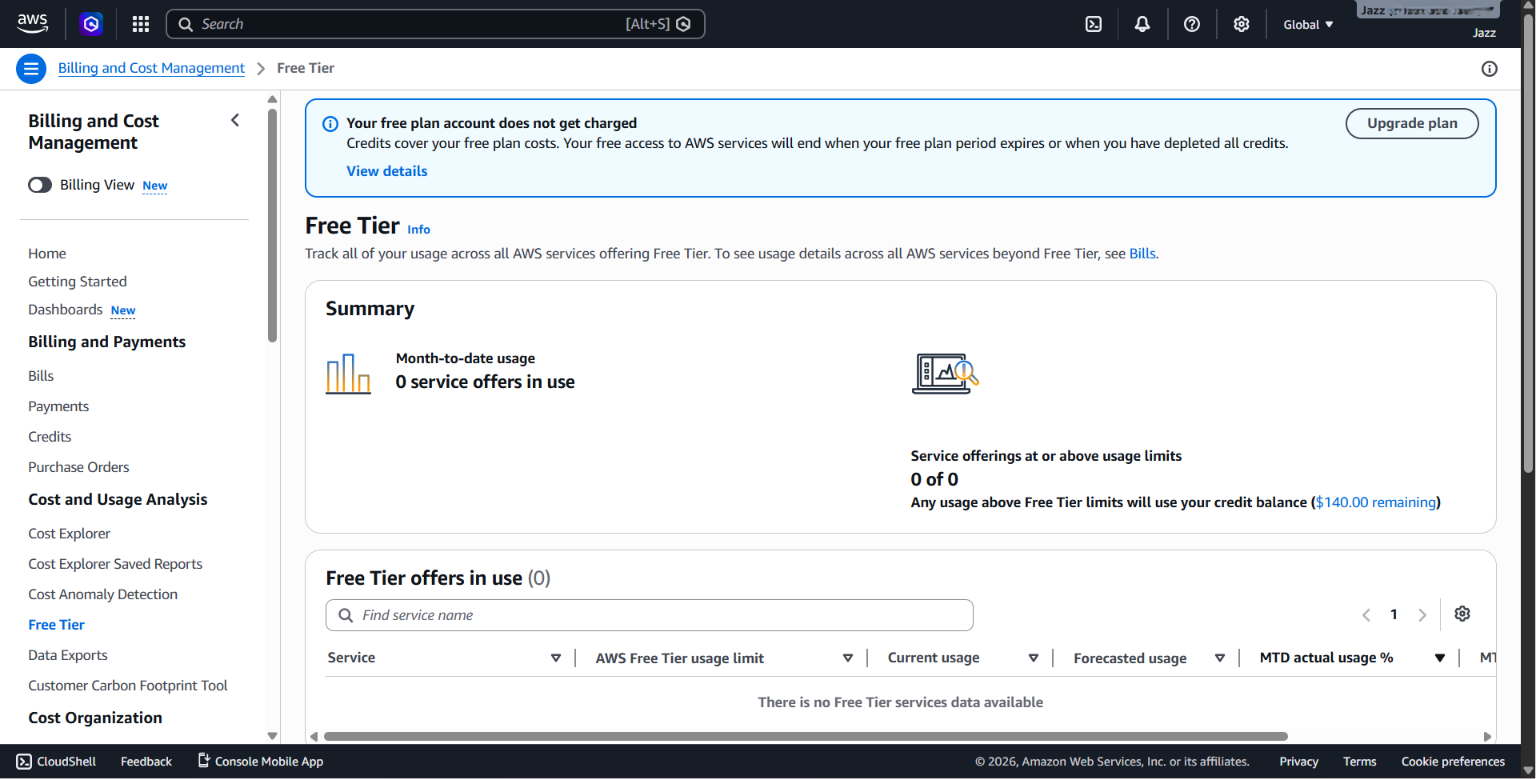The width and height of the screenshot is (1536, 779).
Task: Open Cost Anomaly Detection in sidebar
Action: pos(102,594)
